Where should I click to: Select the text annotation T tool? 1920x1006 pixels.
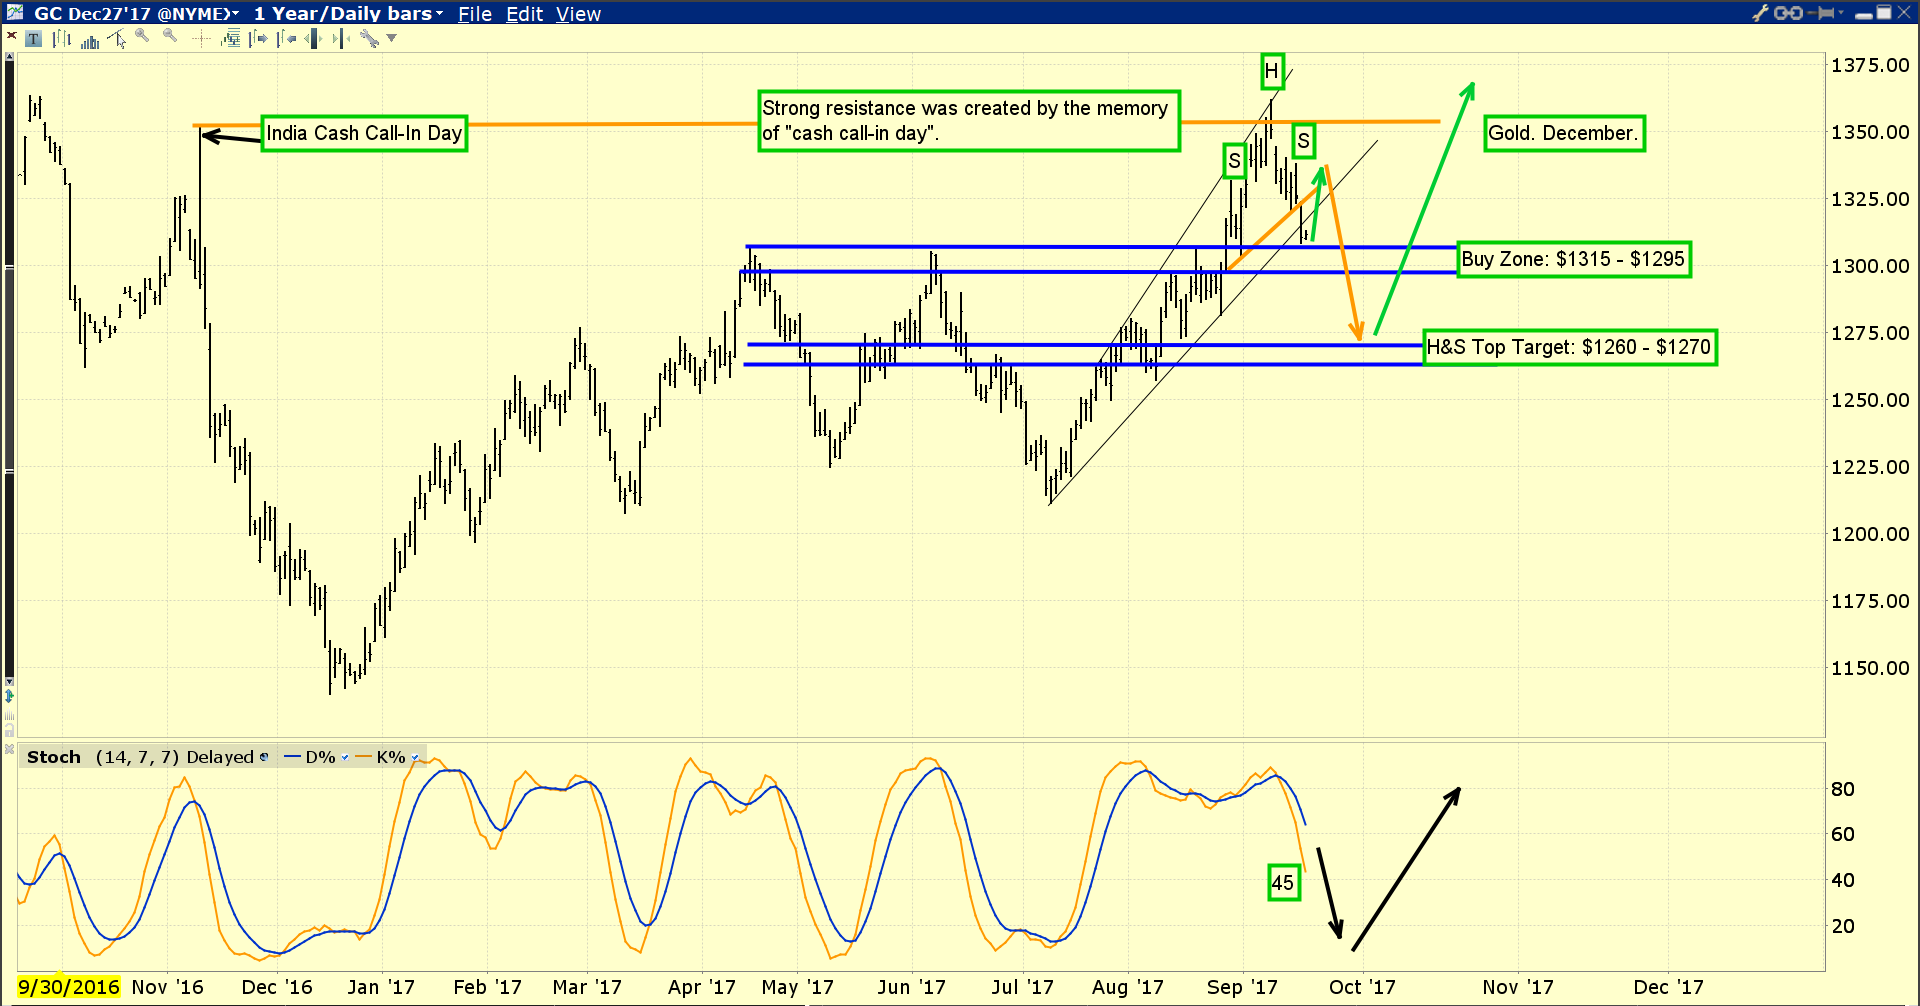point(33,39)
